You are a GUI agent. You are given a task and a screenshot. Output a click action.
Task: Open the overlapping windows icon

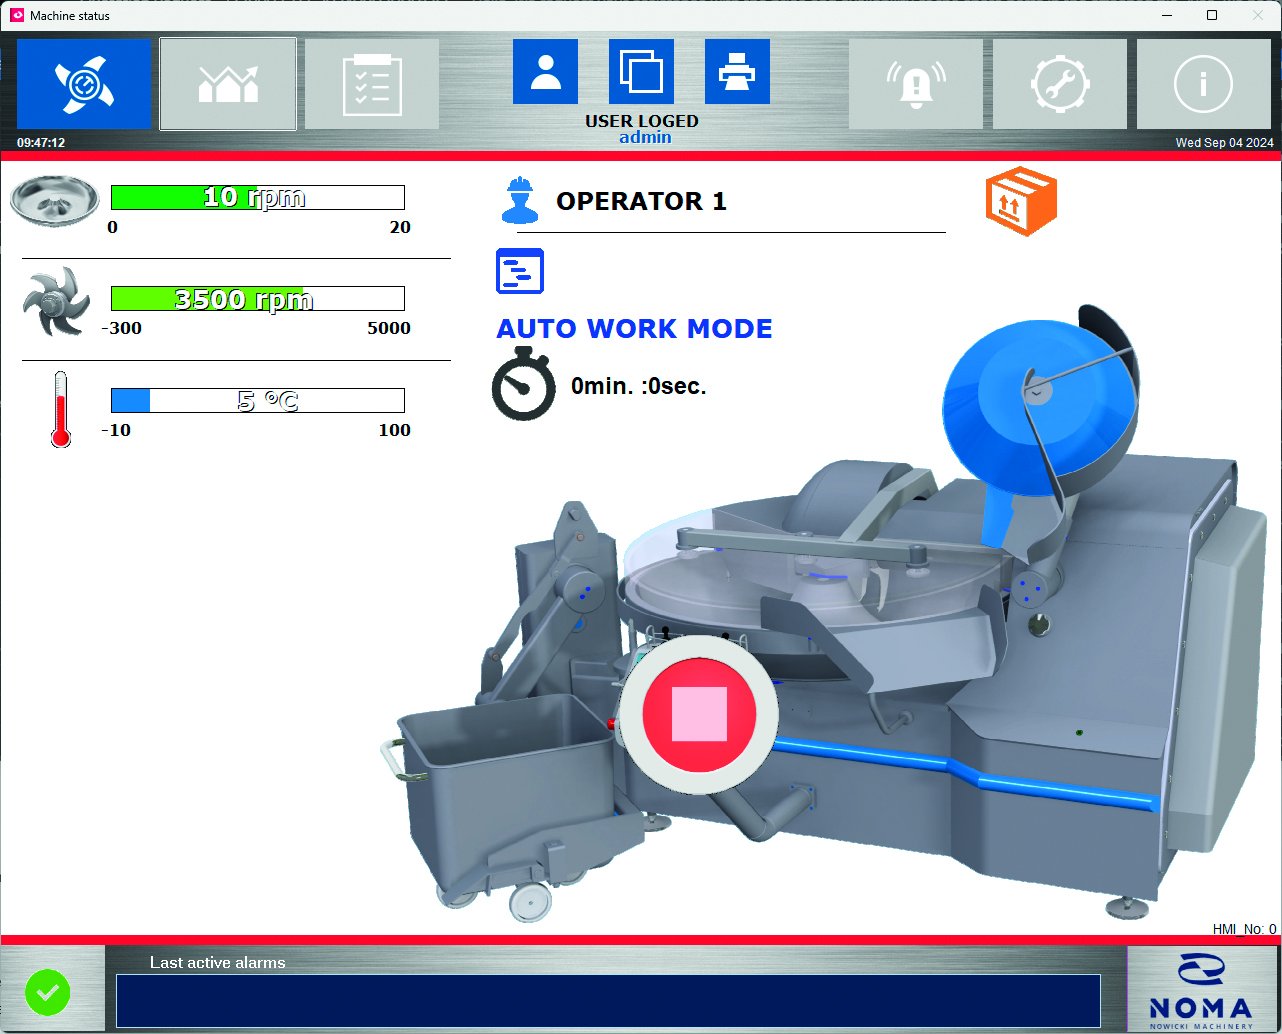(641, 72)
